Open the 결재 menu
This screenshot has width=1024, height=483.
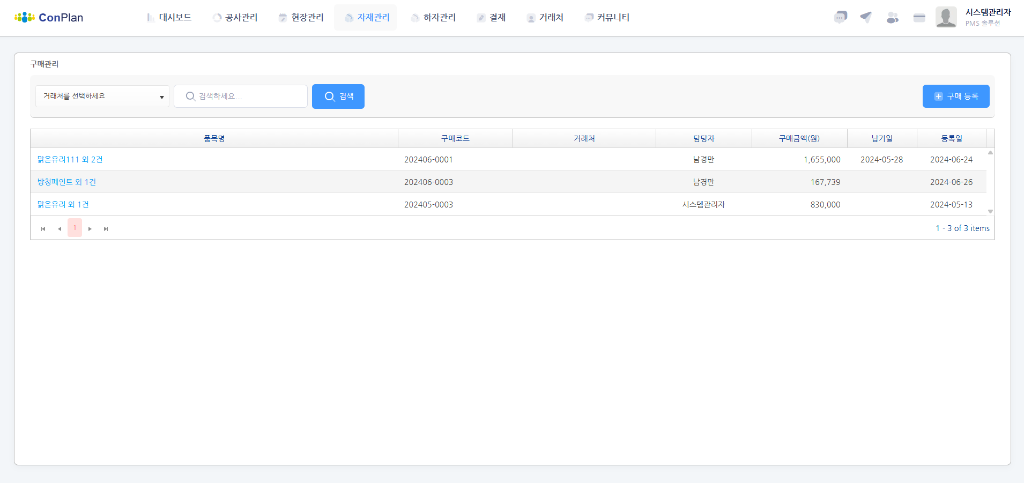click(491, 18)
